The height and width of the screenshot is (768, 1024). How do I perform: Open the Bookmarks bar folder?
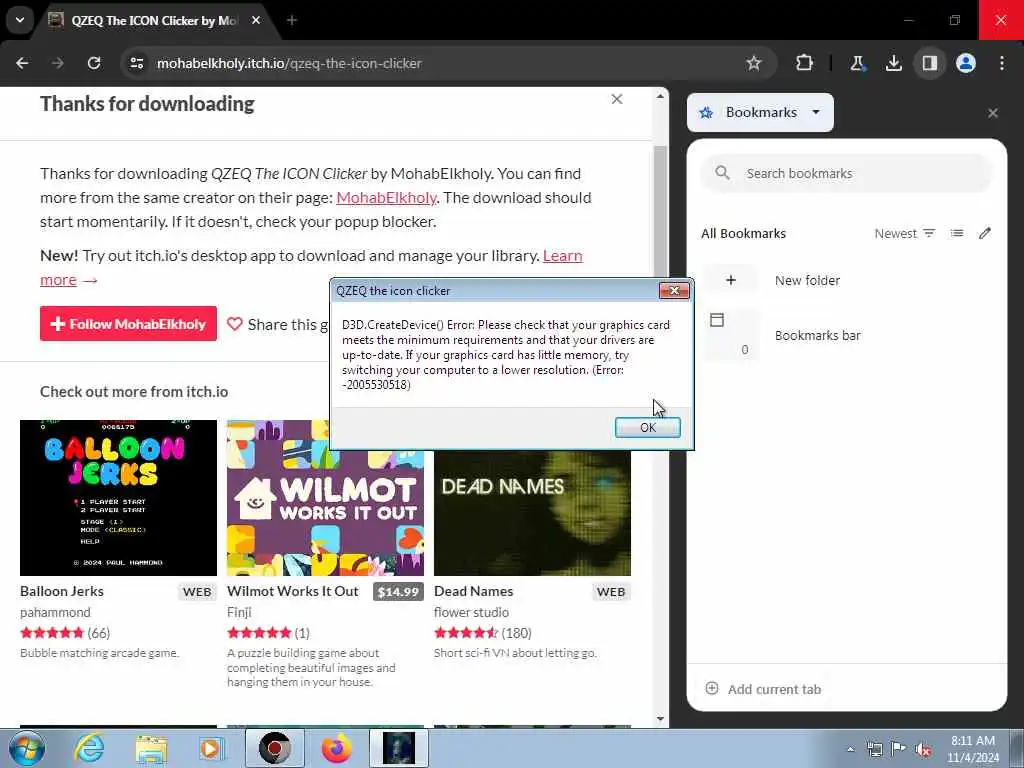(847, 335)
